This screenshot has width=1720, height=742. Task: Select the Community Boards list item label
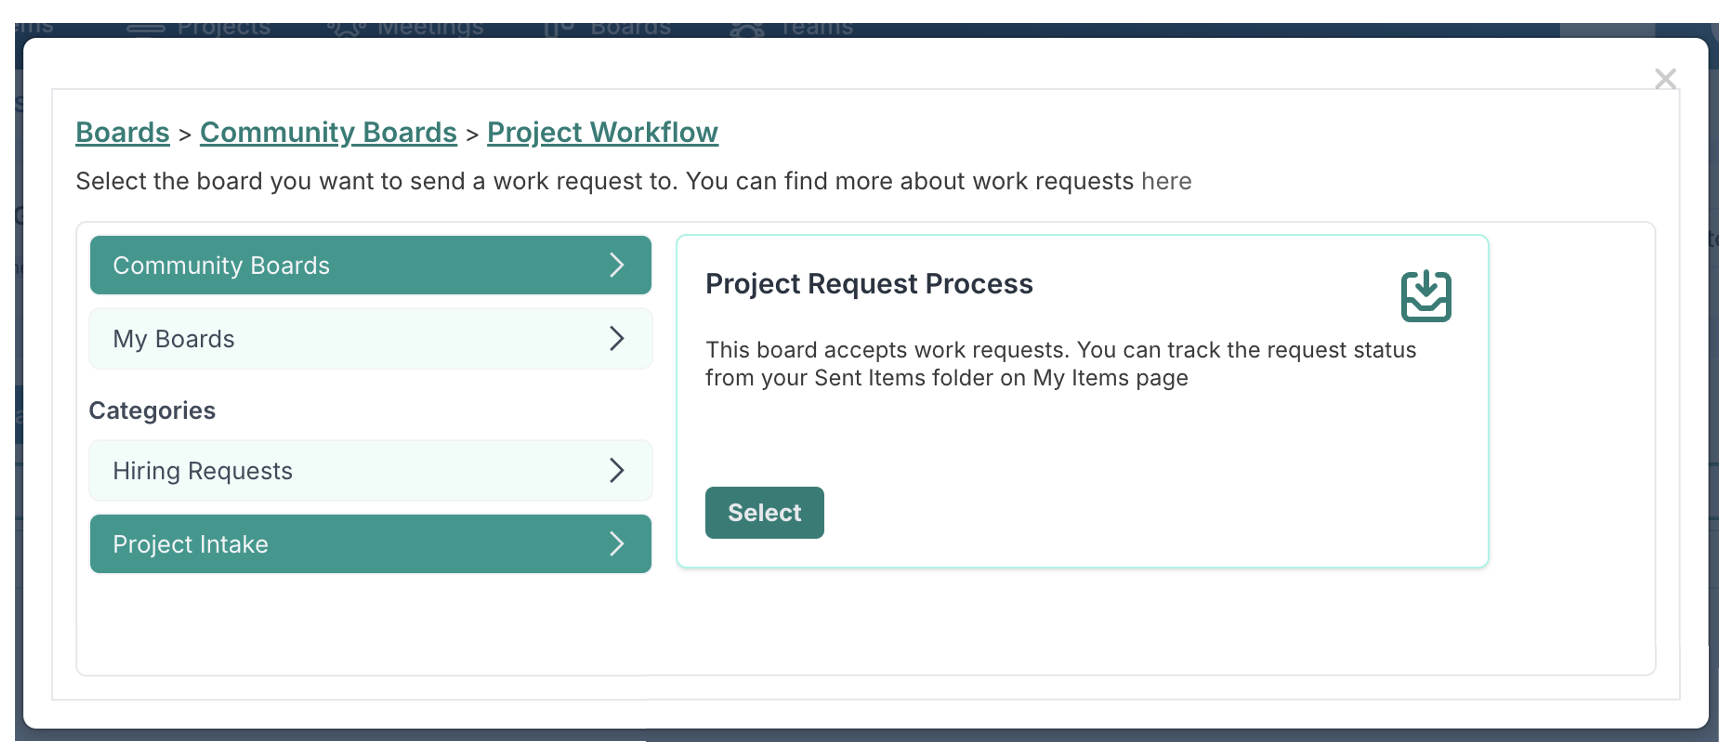click(221, 265)
